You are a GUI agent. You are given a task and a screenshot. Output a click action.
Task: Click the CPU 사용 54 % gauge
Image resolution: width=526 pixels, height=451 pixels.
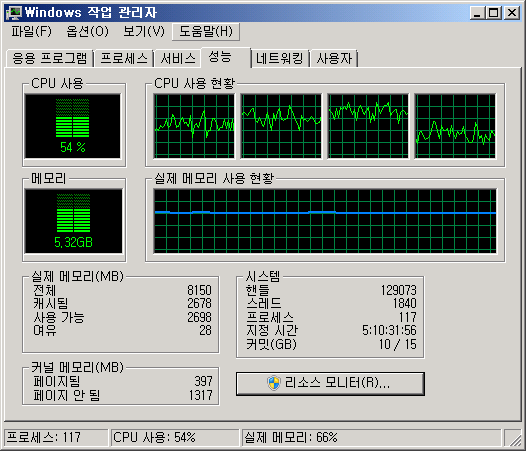tap(72, 126)
